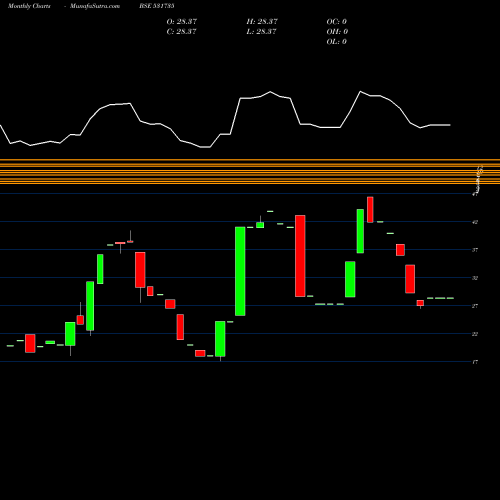
Task: Click the "Monthly Charts" title text
Action: point(29,6)
